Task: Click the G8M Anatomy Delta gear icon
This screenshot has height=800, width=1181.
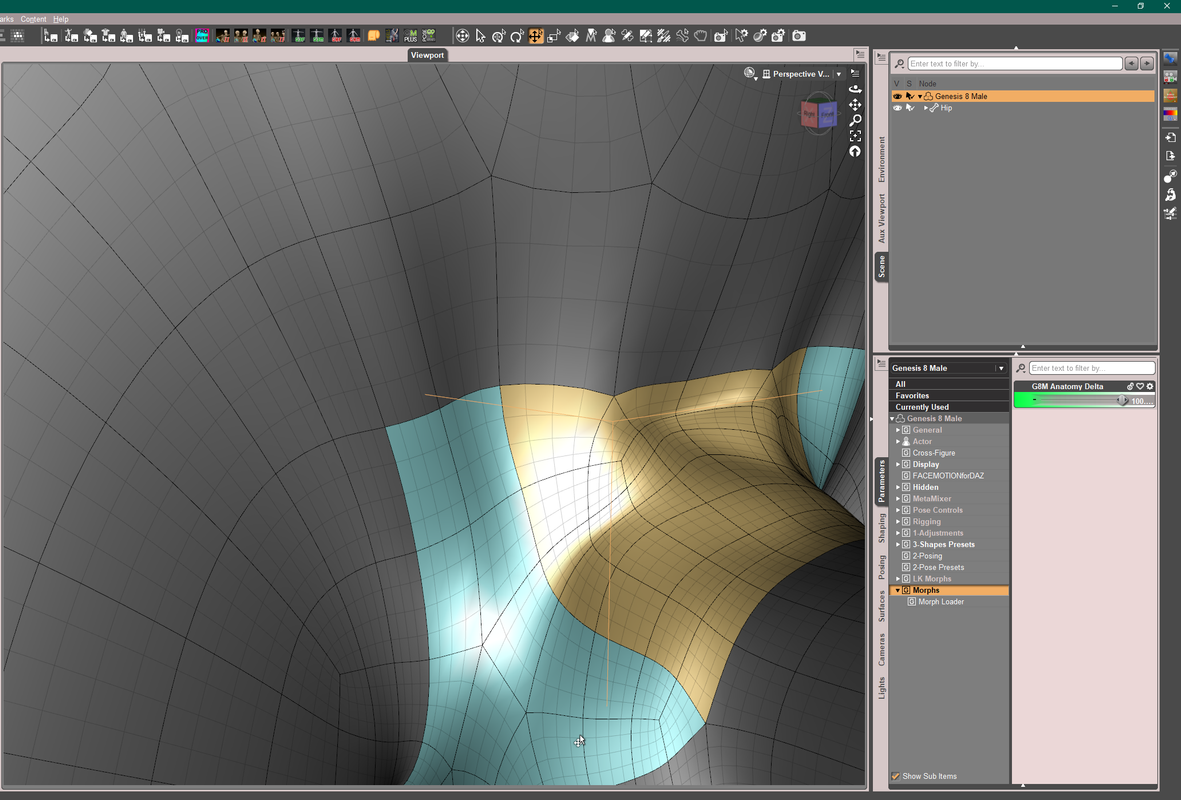Action: 1150,386
